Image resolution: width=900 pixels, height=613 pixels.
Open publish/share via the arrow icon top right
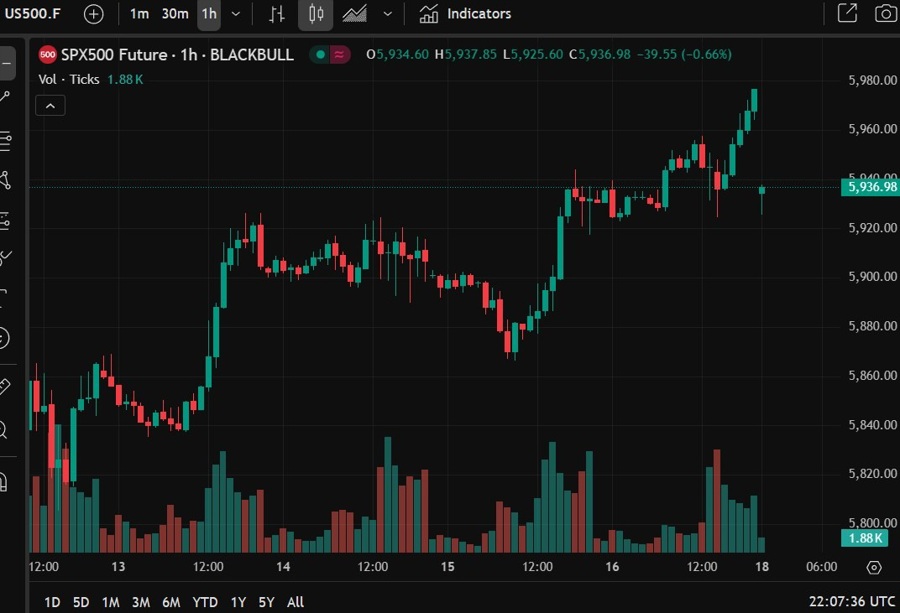tap(845, 14)
